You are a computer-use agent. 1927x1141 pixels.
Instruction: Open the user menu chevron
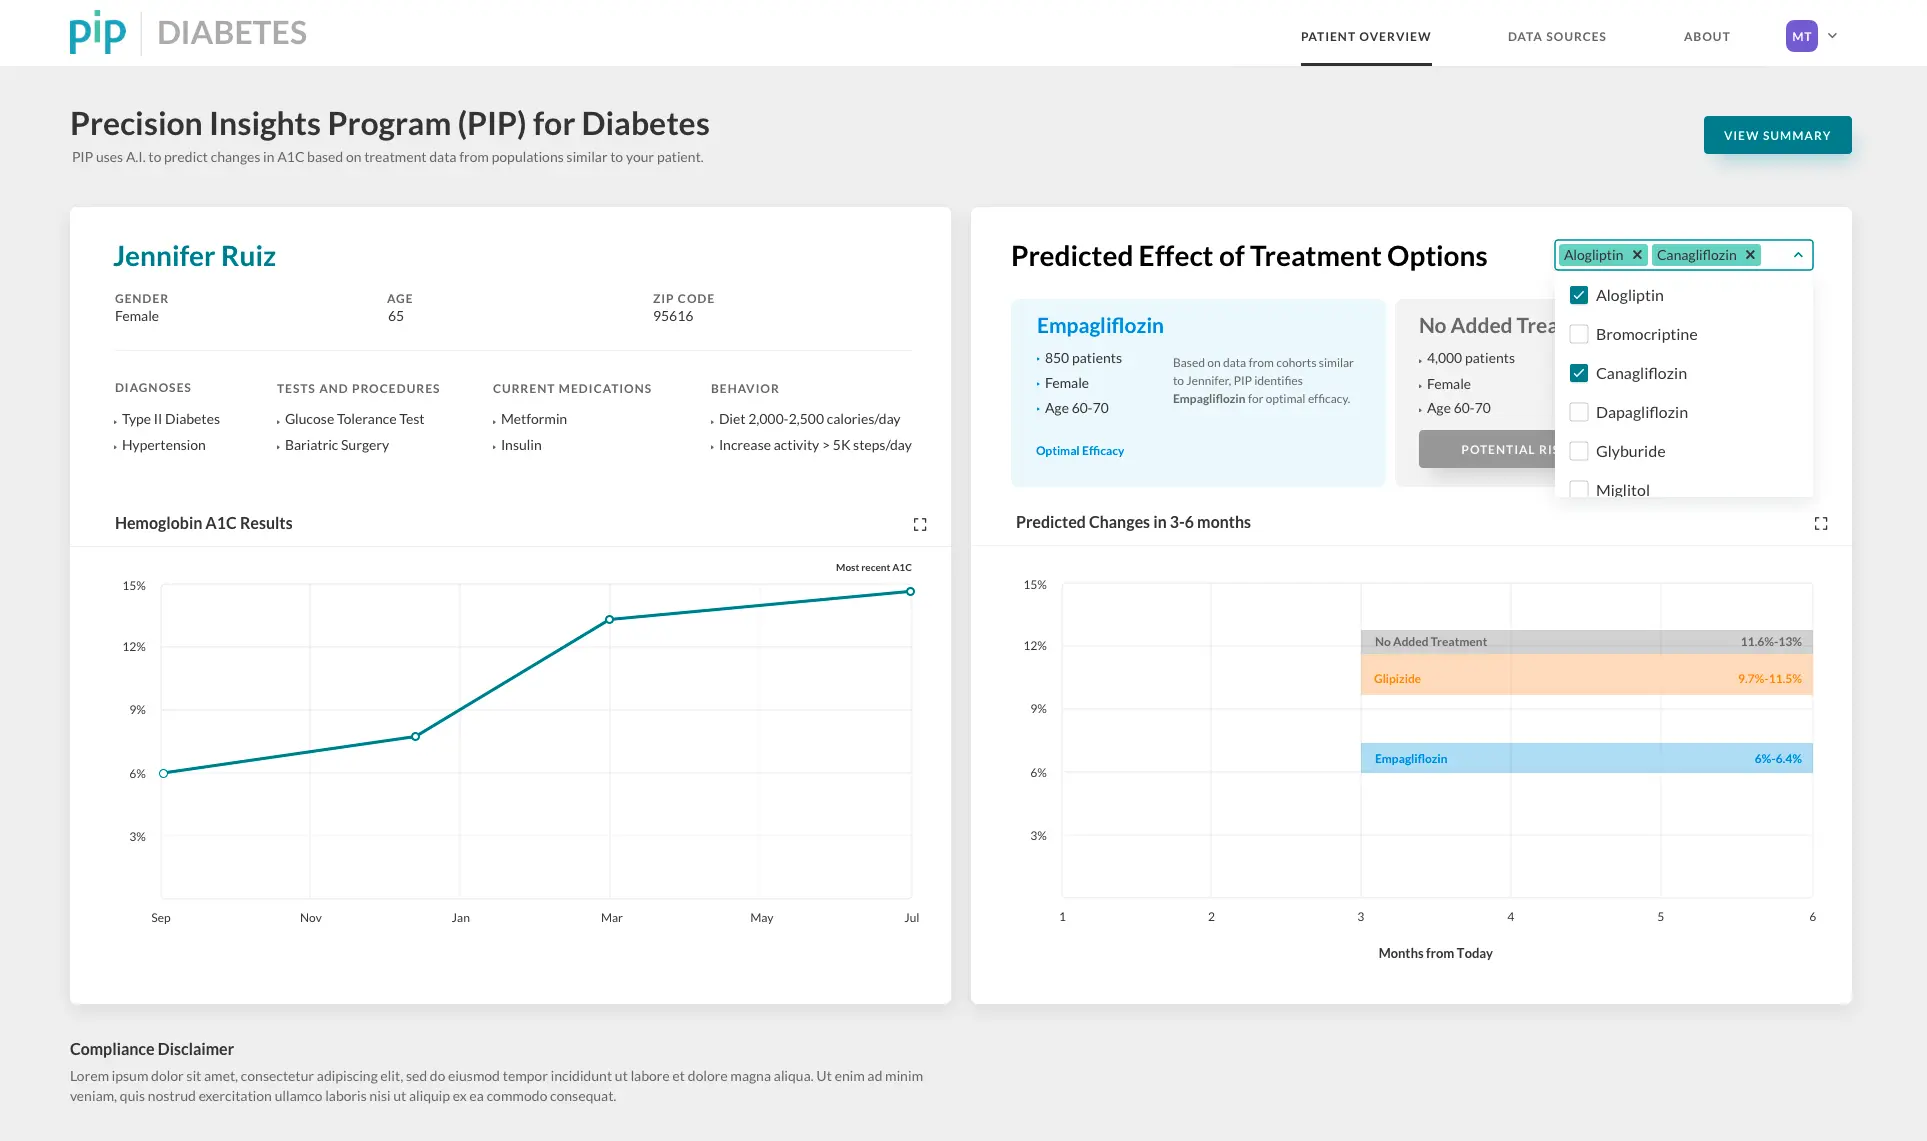point(1832,36)
